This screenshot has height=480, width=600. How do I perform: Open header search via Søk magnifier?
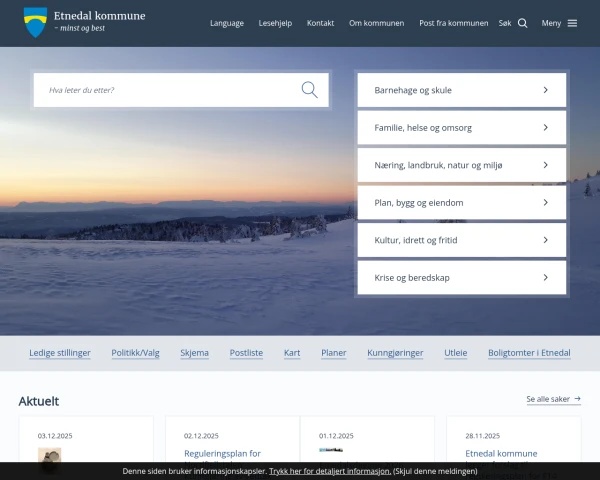pyautogui.click(x=522, y=23)
